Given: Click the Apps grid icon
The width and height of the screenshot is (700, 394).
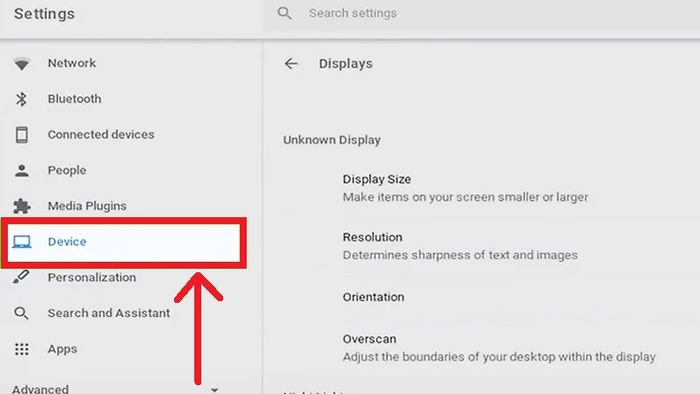Looking at the screenshot, I should click(21, 349).
